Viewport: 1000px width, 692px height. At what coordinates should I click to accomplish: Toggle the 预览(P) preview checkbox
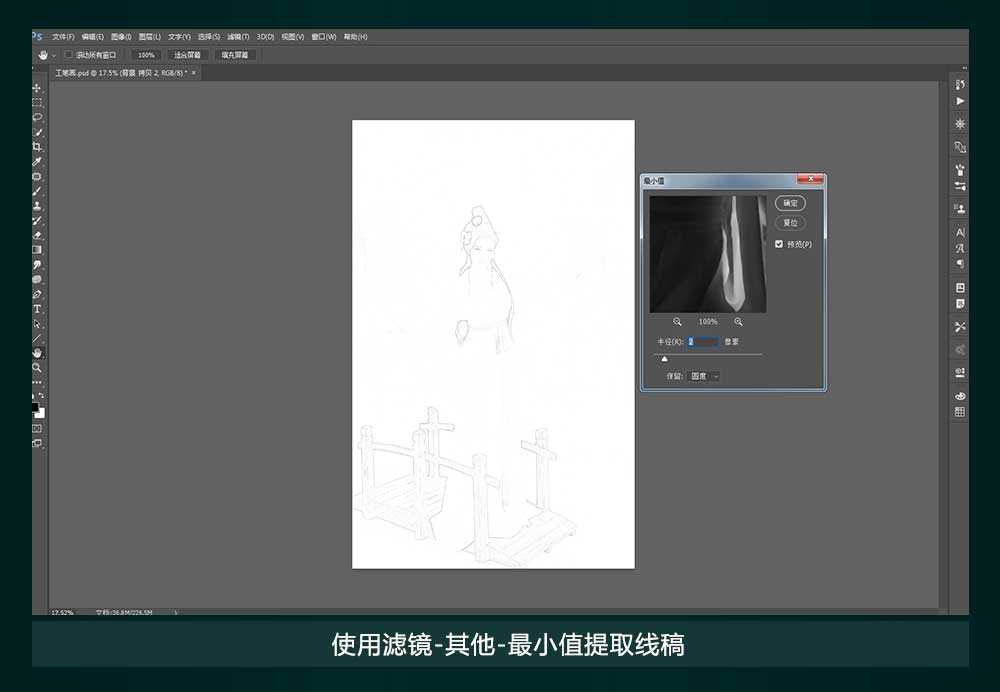point(779,243)
